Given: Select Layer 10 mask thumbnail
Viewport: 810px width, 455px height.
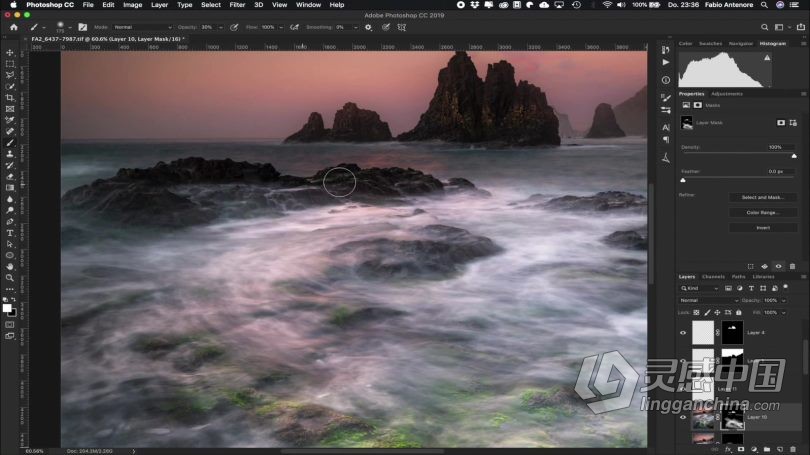Looking at the screenshot, I should [x=733, y=418].
